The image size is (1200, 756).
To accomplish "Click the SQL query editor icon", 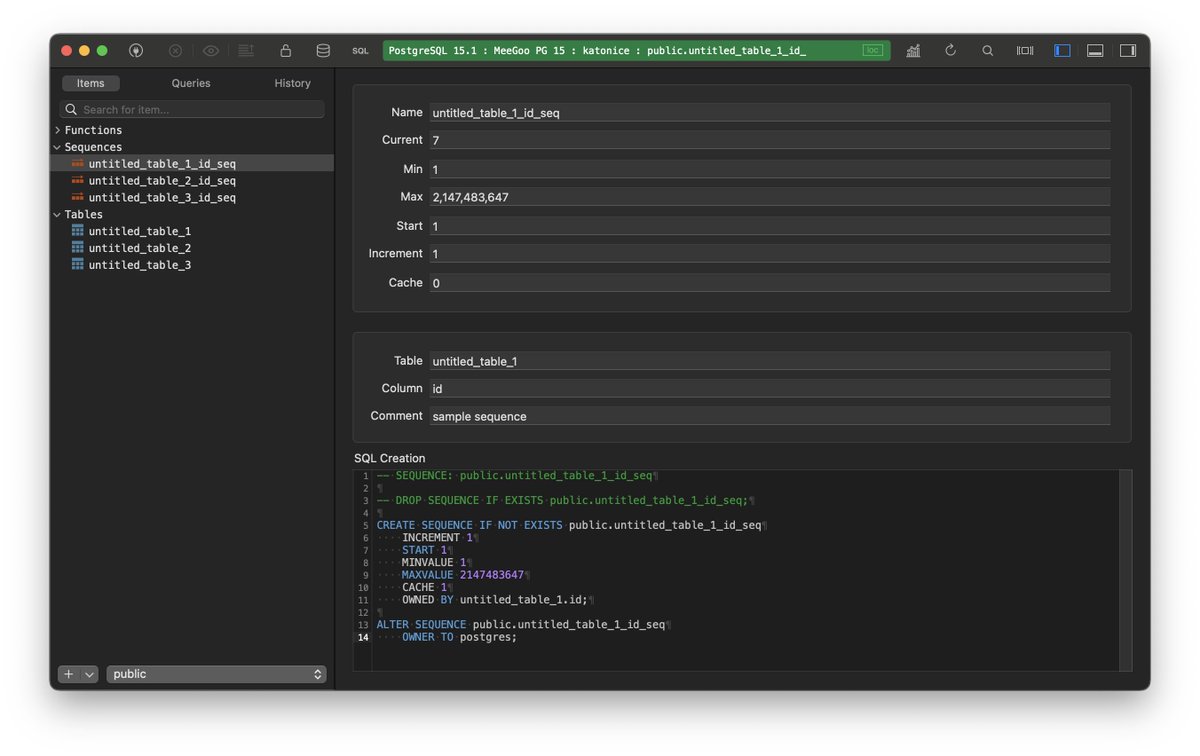I will pyautogui.click(x=360, y=50).
